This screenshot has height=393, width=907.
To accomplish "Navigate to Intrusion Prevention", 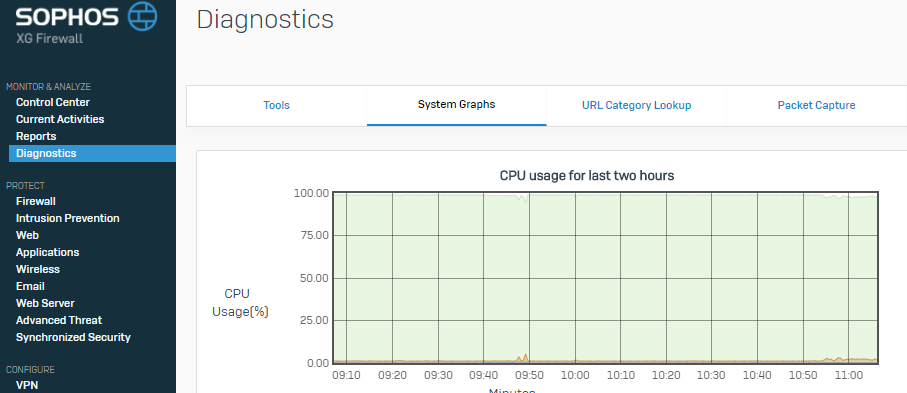I will click(x=68, y=218).
